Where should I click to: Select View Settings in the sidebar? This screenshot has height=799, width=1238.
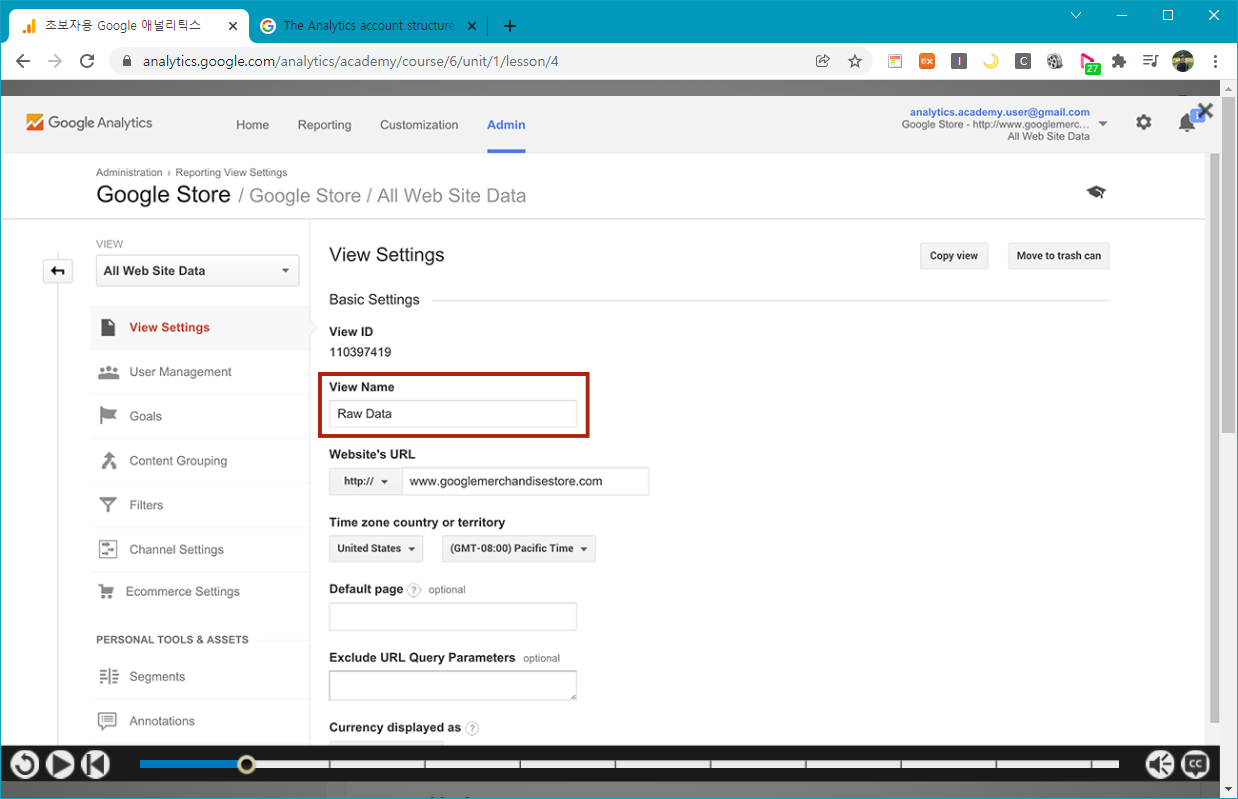[200, 327]
